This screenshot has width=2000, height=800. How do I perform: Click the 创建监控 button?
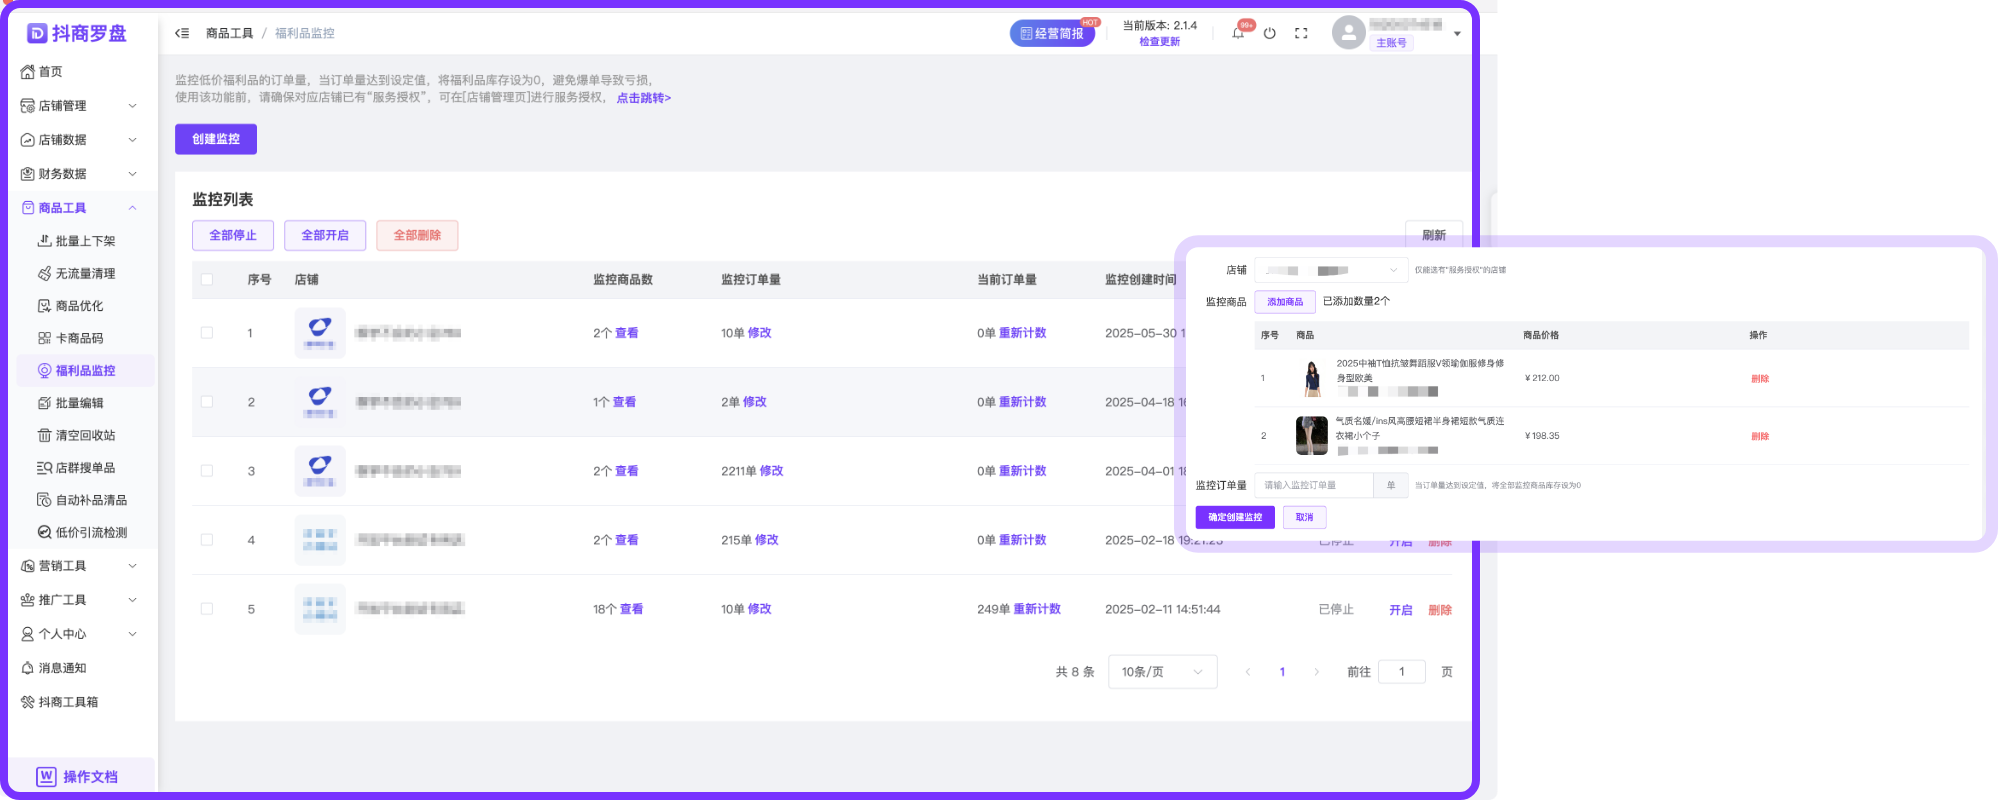216,139
